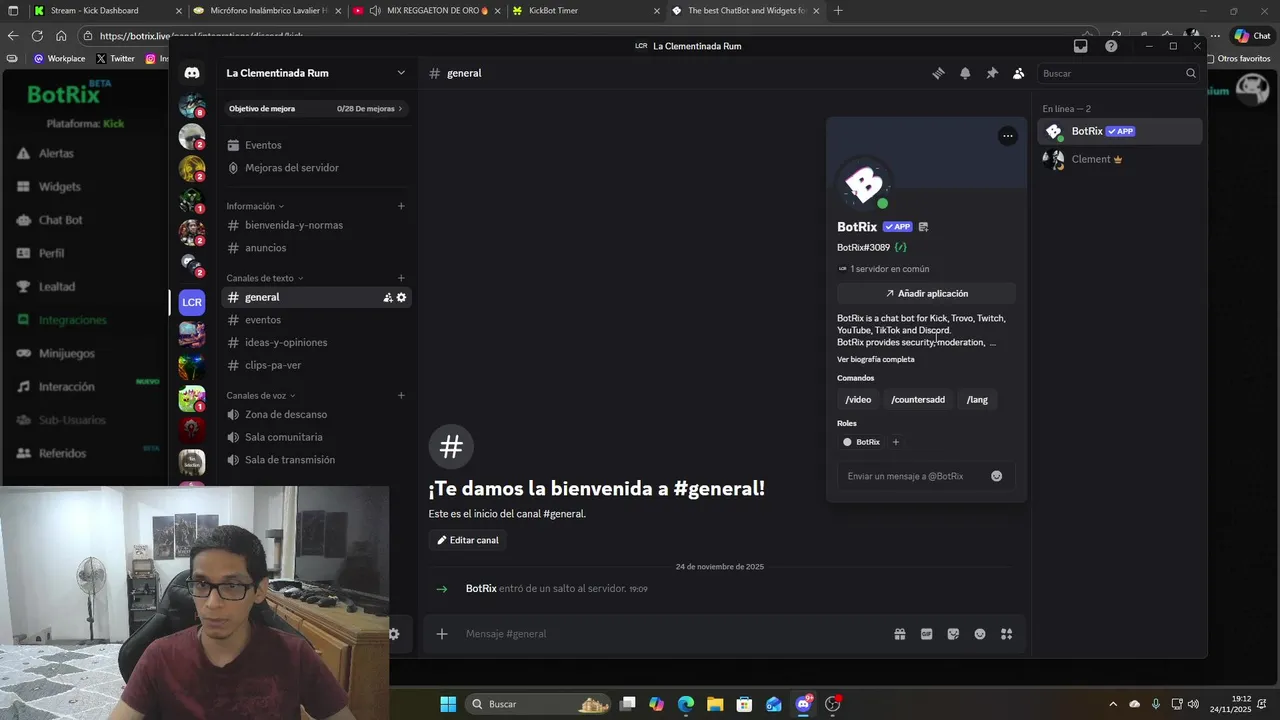The width and height of the screenshot is (1280, 720).
Task: Add a role with the plus button
Action: point(895,442)
